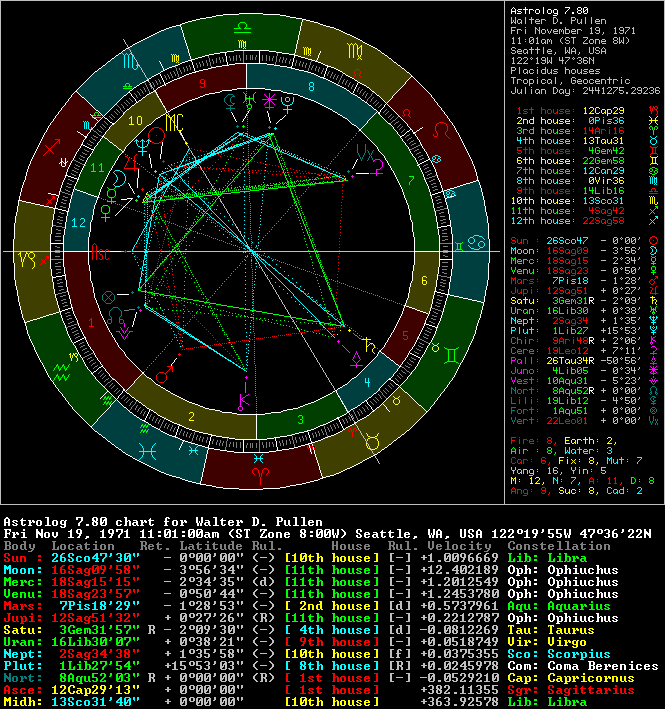Select table row 'Satu: 3Gem31'57"'
The width and height of the screenshot is (665, 709).
299,630
